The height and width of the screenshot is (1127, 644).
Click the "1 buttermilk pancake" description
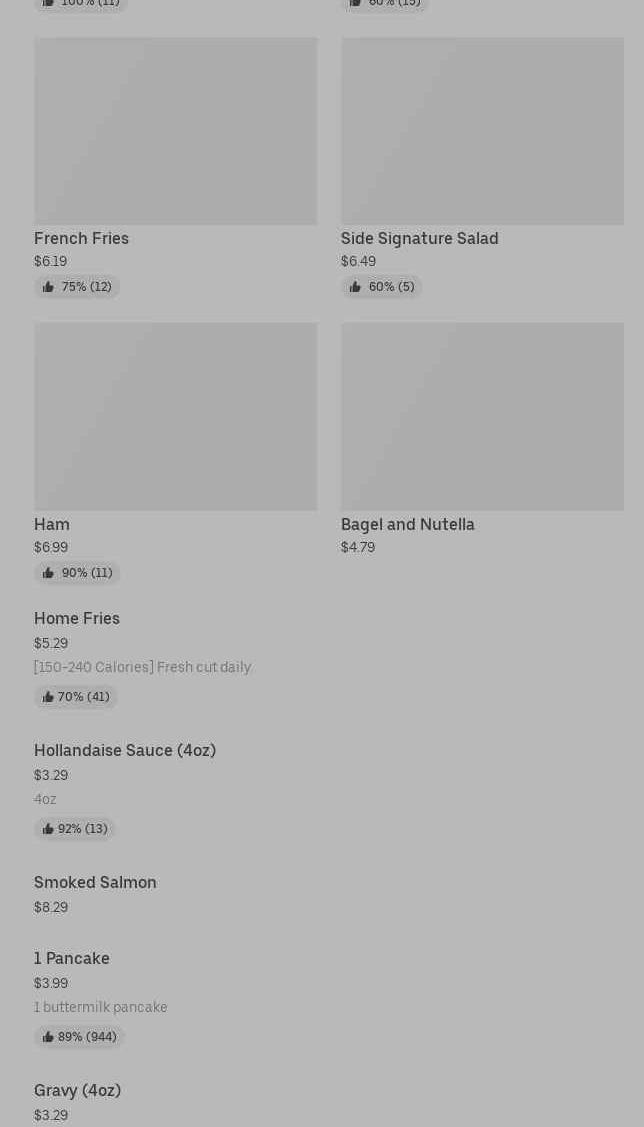click(100, 1008)
